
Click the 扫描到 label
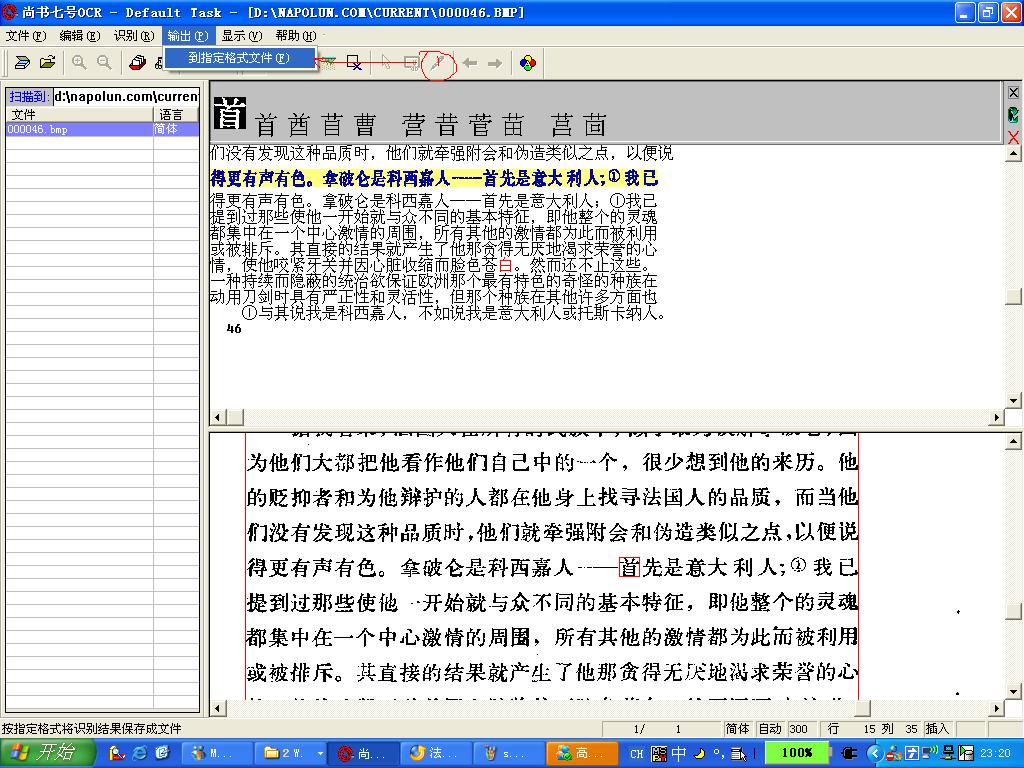[x=28, y=97]
